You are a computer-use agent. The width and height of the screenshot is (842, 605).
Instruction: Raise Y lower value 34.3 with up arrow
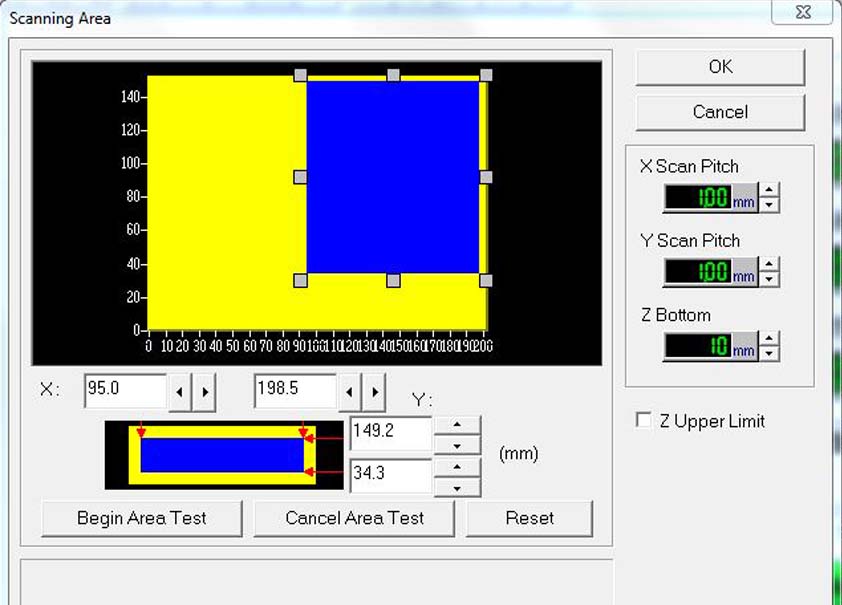coord(457,467)
